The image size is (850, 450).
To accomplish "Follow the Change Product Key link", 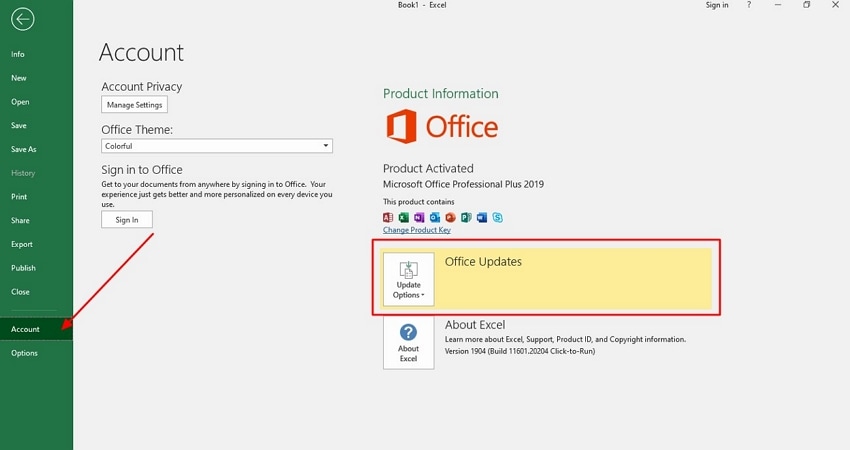I will point(416,230).
